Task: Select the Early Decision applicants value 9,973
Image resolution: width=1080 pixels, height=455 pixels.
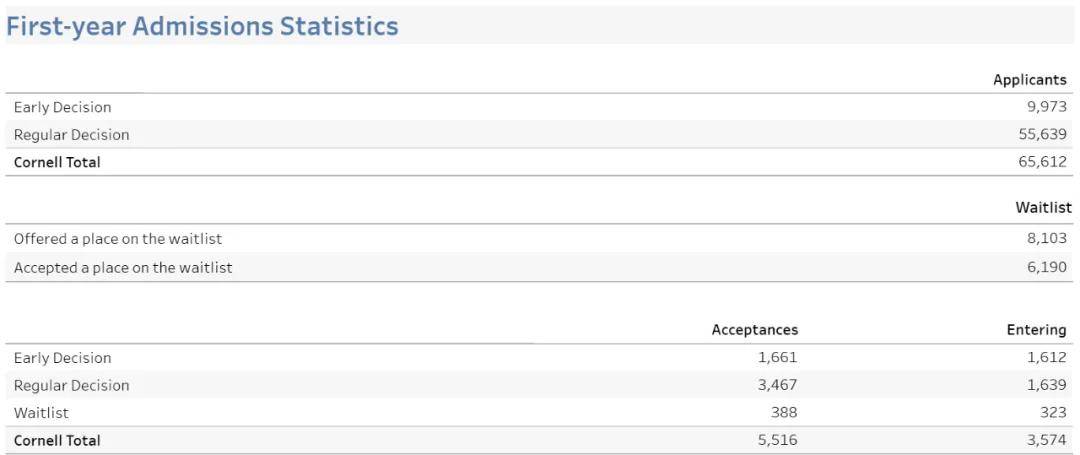Action: pos(1046,107)
